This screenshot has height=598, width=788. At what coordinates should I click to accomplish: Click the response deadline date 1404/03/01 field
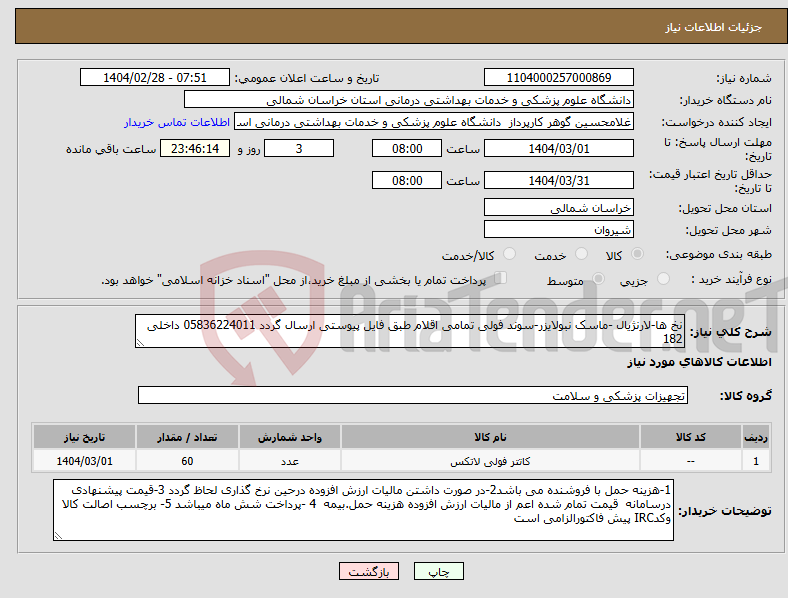point(558,149)
